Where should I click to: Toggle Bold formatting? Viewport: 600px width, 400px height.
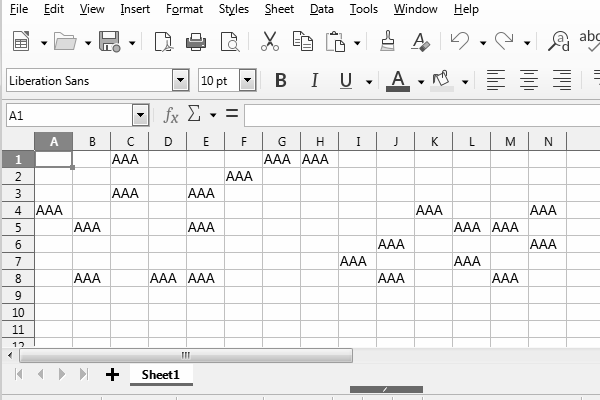click(x=281, y=81)
